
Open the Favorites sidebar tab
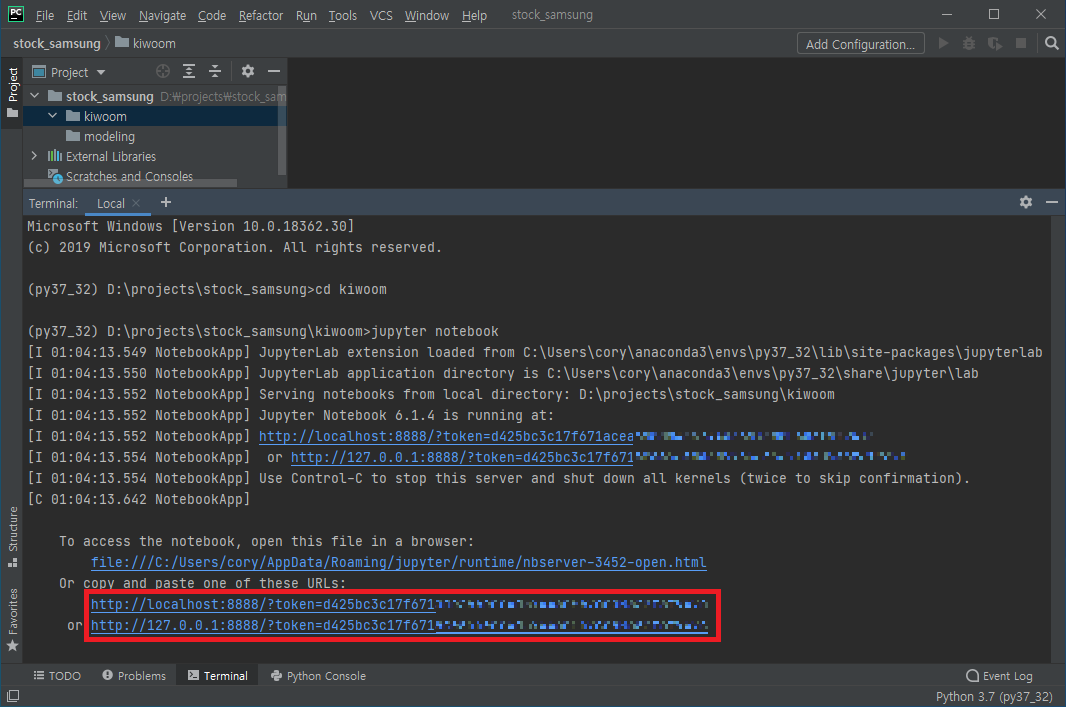[12, 619]
